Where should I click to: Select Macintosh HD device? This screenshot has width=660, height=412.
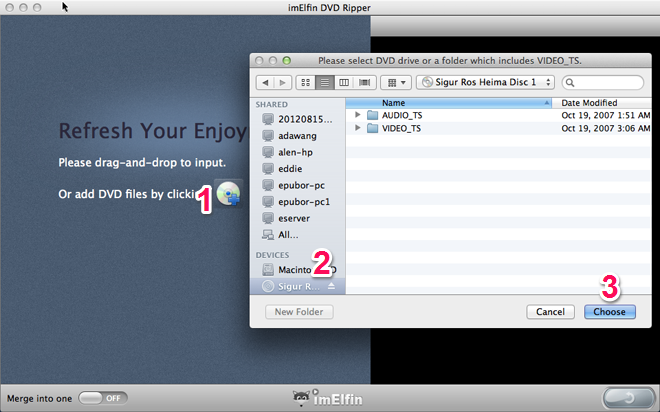297,269
